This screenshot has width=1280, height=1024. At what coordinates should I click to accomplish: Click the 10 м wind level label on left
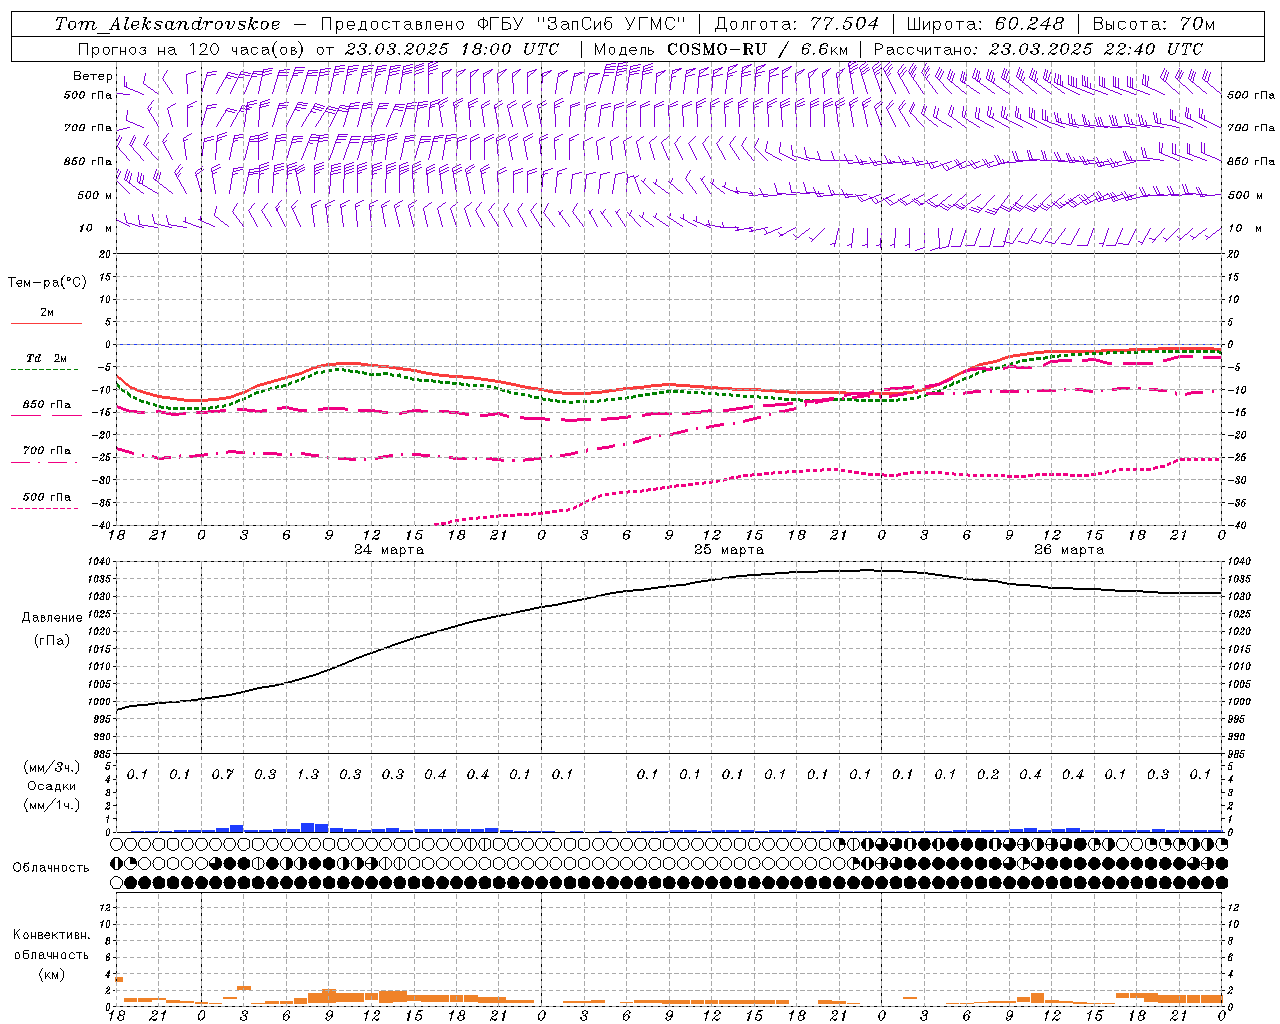(95, 229)
